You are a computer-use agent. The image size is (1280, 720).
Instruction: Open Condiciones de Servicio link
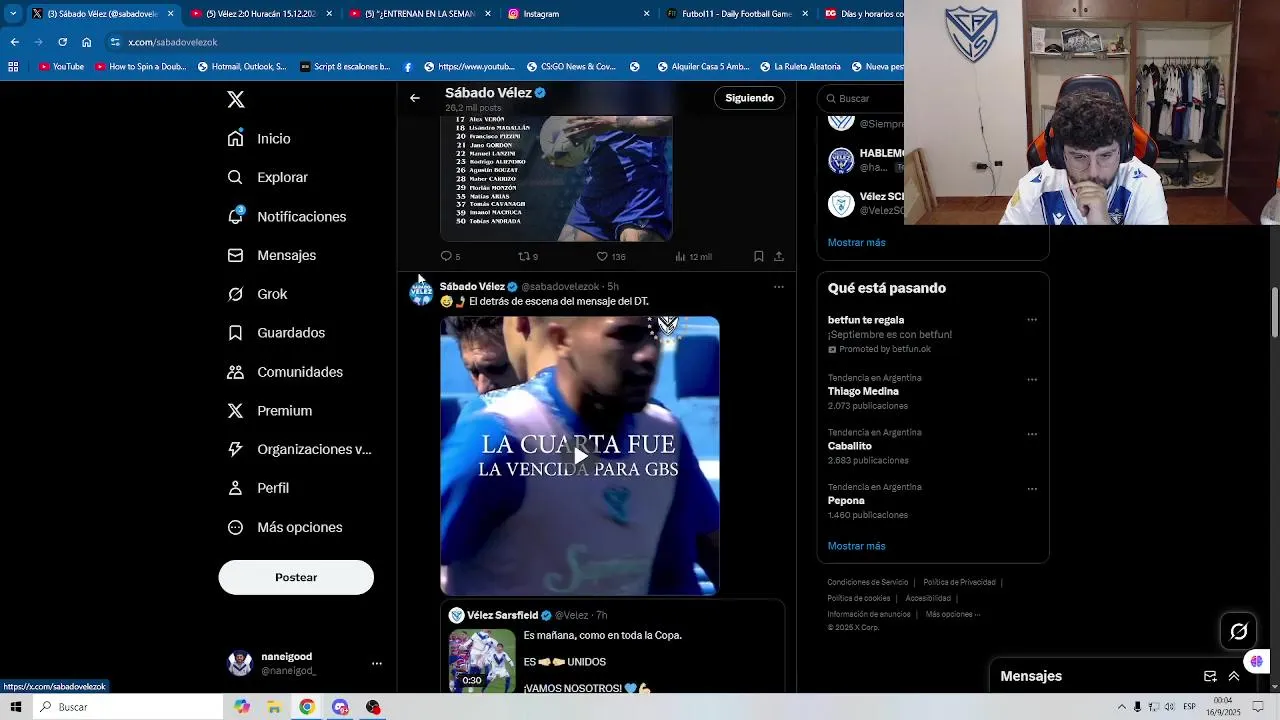pos(868,582)
